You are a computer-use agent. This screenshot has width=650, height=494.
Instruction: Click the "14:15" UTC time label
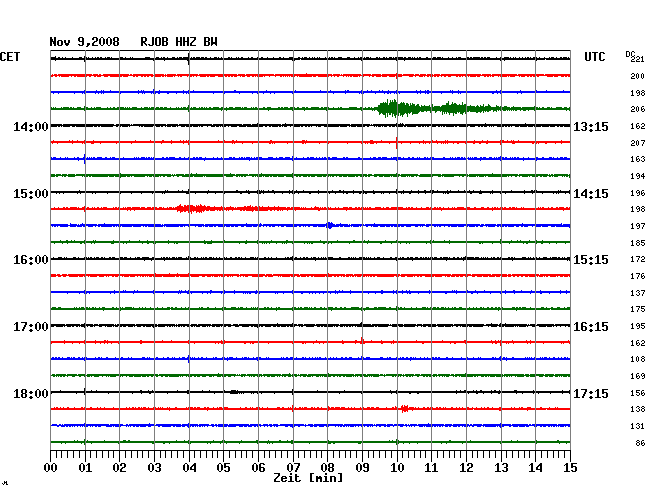click(x=591, y=194)
